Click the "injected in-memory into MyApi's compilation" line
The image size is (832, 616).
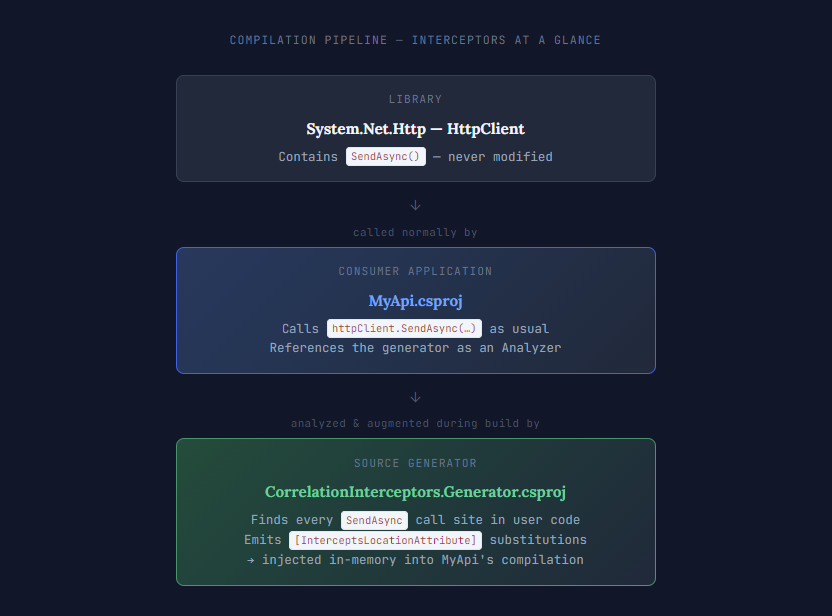pos(422,560)
